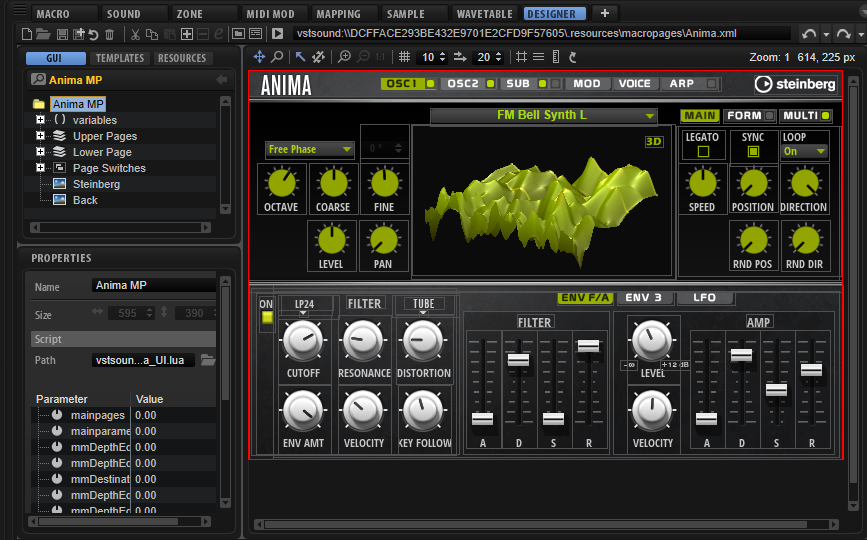Click the revert arrow icon in the file toolbar
Screen dimensions: 867x540
(93, 35)
